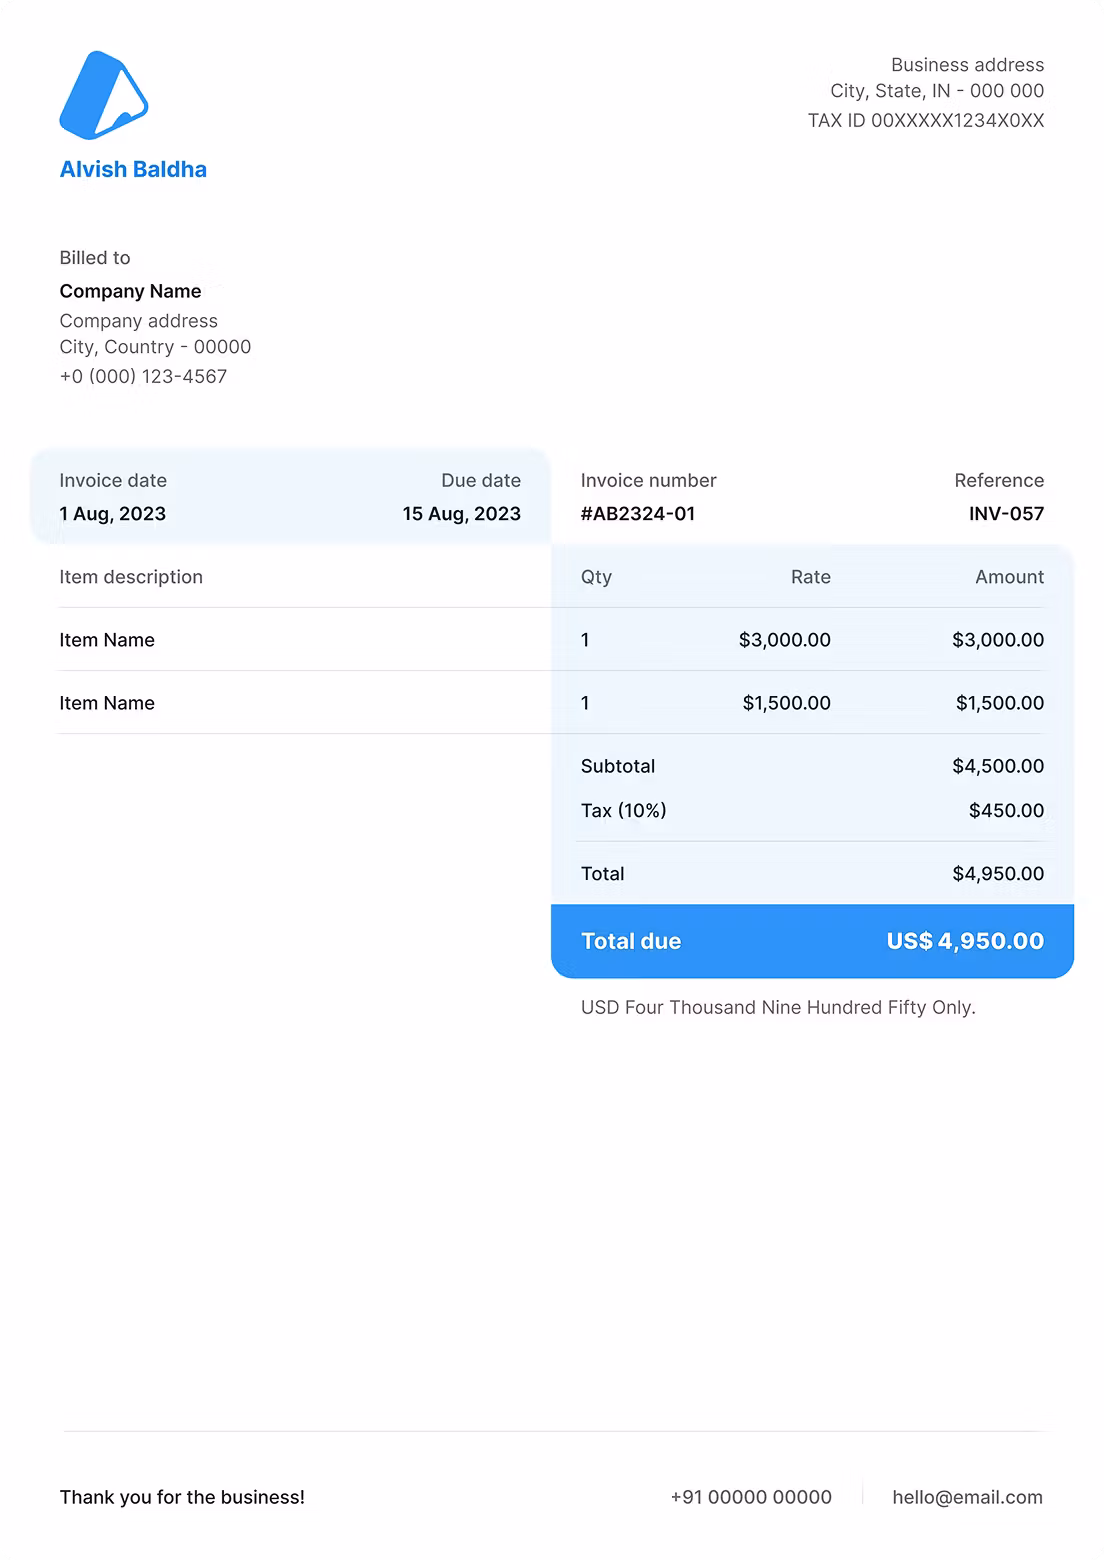
Task: Click the blue Alvish Baldha logo icon
Action: pos(103,96)
